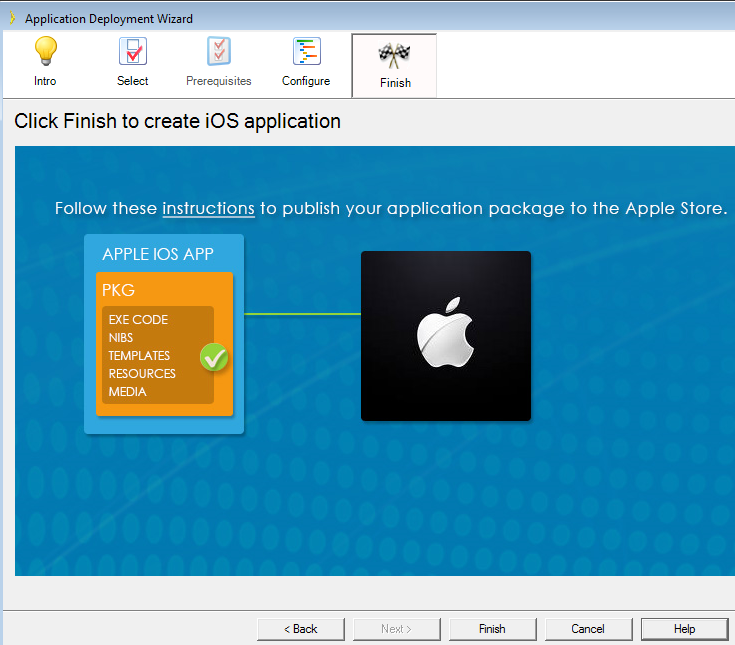Screen dimensions: 735x645
Task: Select the Finish tab label
Action: [x=395, y=83]
